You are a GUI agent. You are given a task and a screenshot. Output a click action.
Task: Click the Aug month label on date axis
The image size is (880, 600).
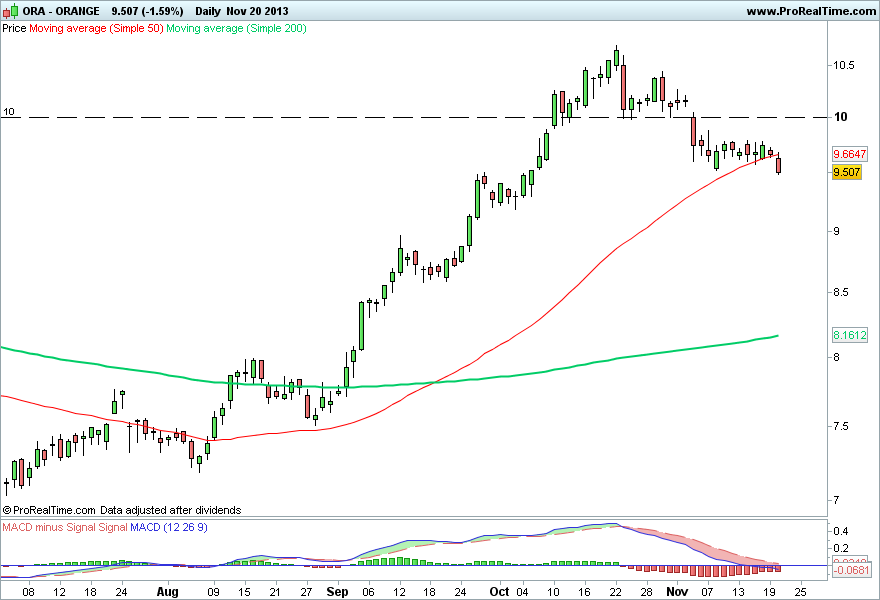click(167, 592)
